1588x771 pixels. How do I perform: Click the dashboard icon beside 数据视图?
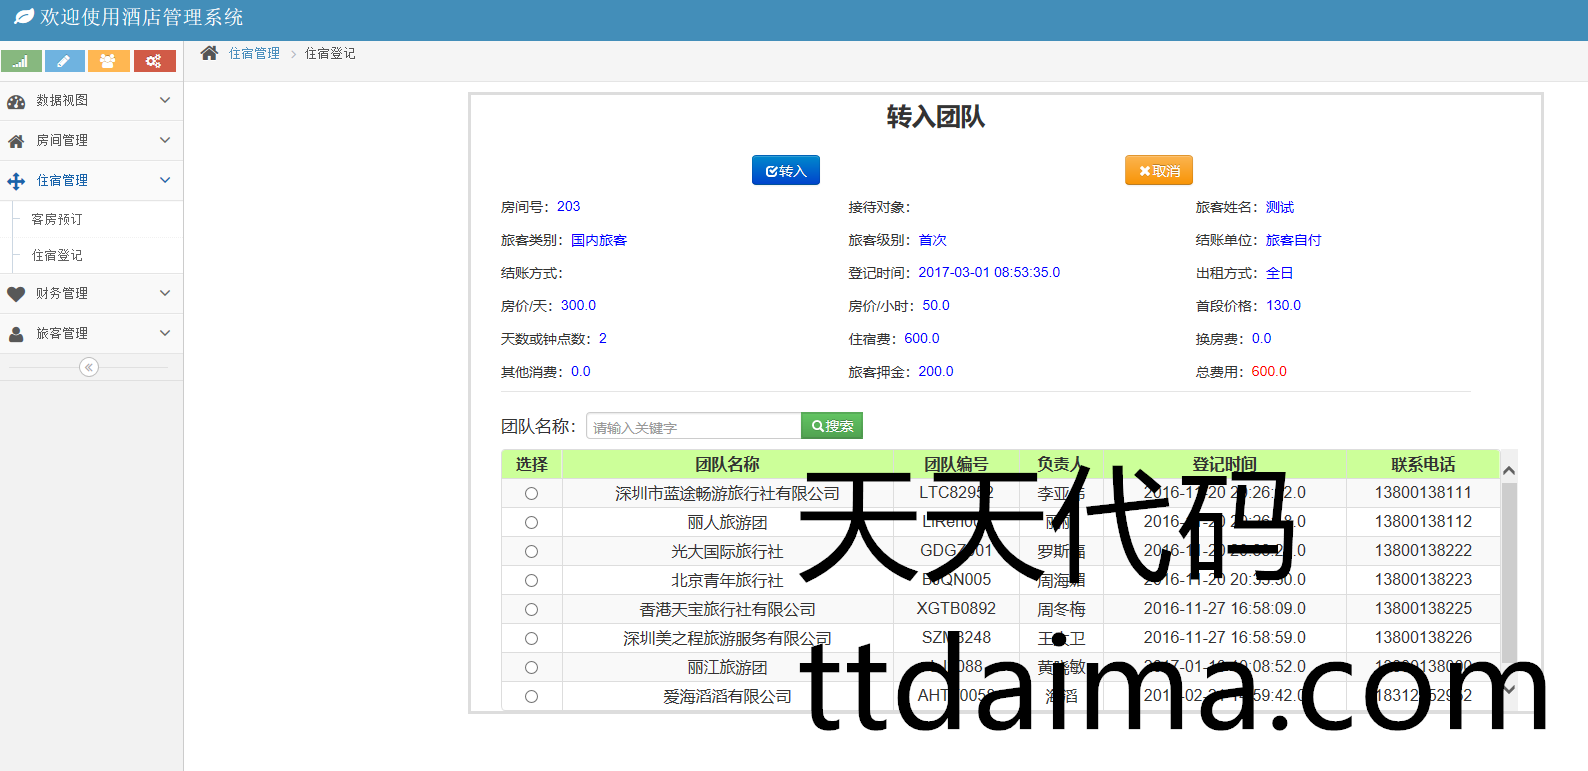[x=16, y=101]
